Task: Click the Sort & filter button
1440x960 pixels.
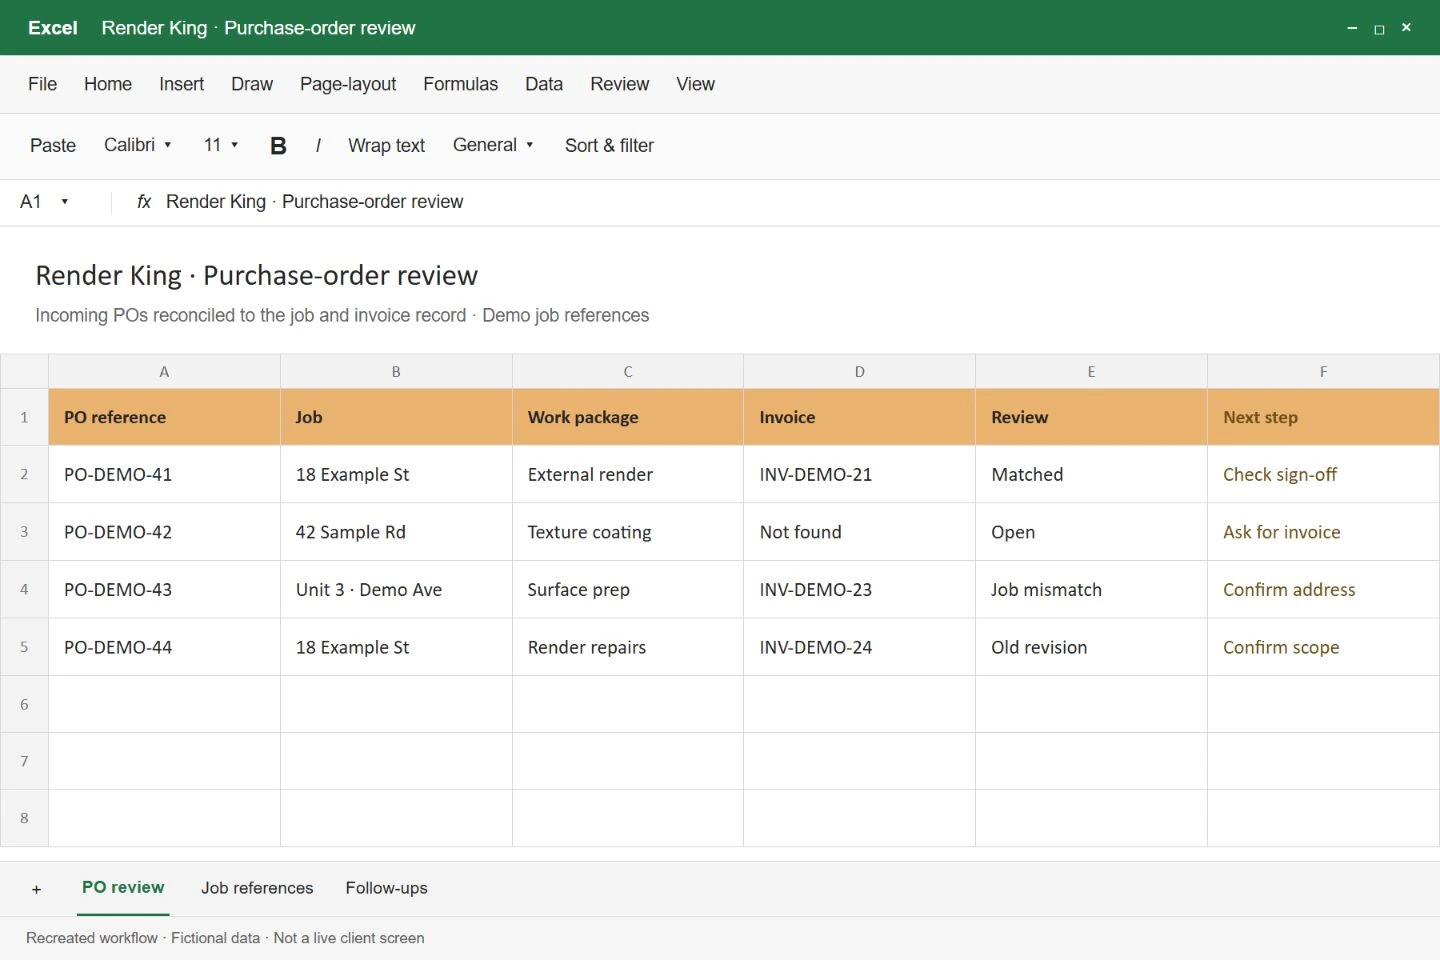Action: (609, 146)
